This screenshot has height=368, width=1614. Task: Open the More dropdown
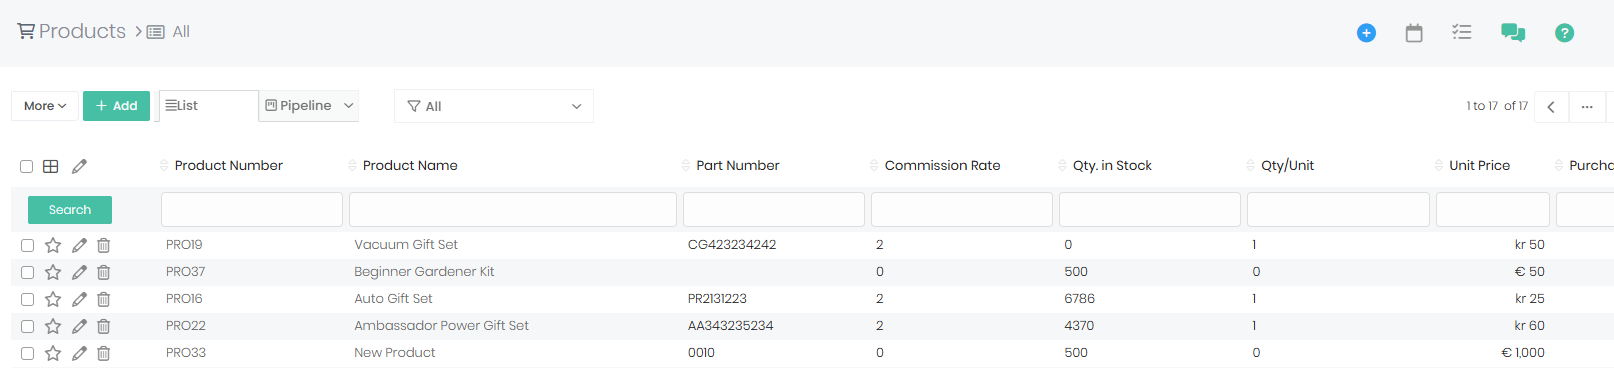[45, 106]
